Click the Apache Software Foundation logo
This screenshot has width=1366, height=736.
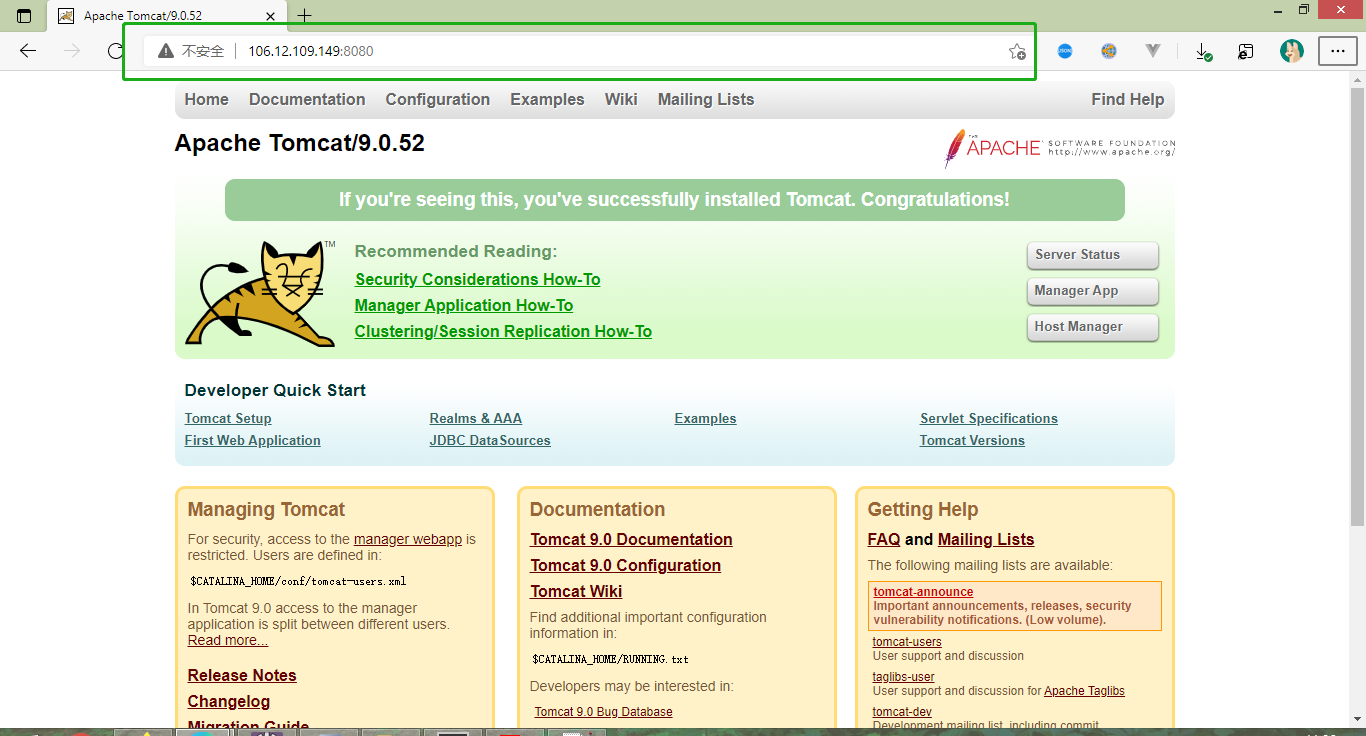tap(1060, 148)
